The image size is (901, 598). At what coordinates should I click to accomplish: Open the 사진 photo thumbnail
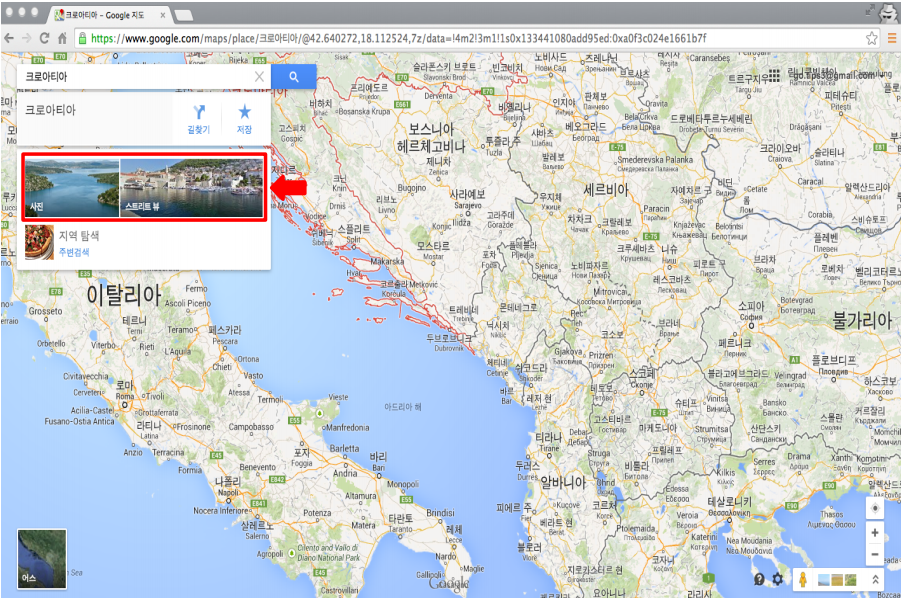tap(72, 188)
